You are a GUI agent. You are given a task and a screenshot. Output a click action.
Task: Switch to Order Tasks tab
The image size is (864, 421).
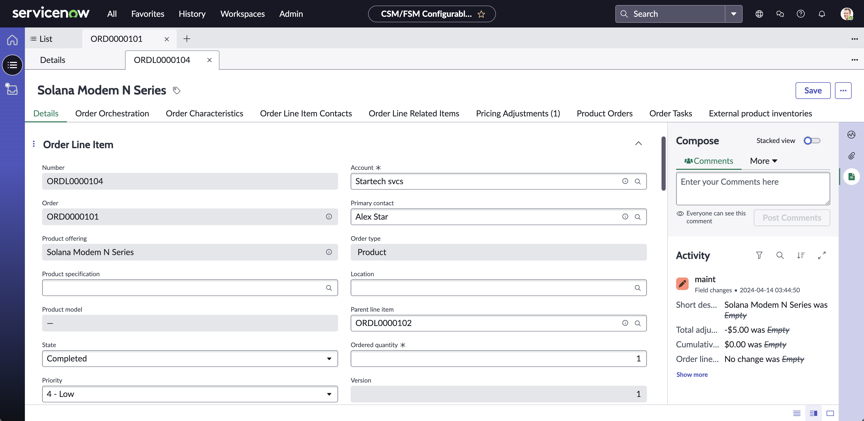click(x=671, y=114)
